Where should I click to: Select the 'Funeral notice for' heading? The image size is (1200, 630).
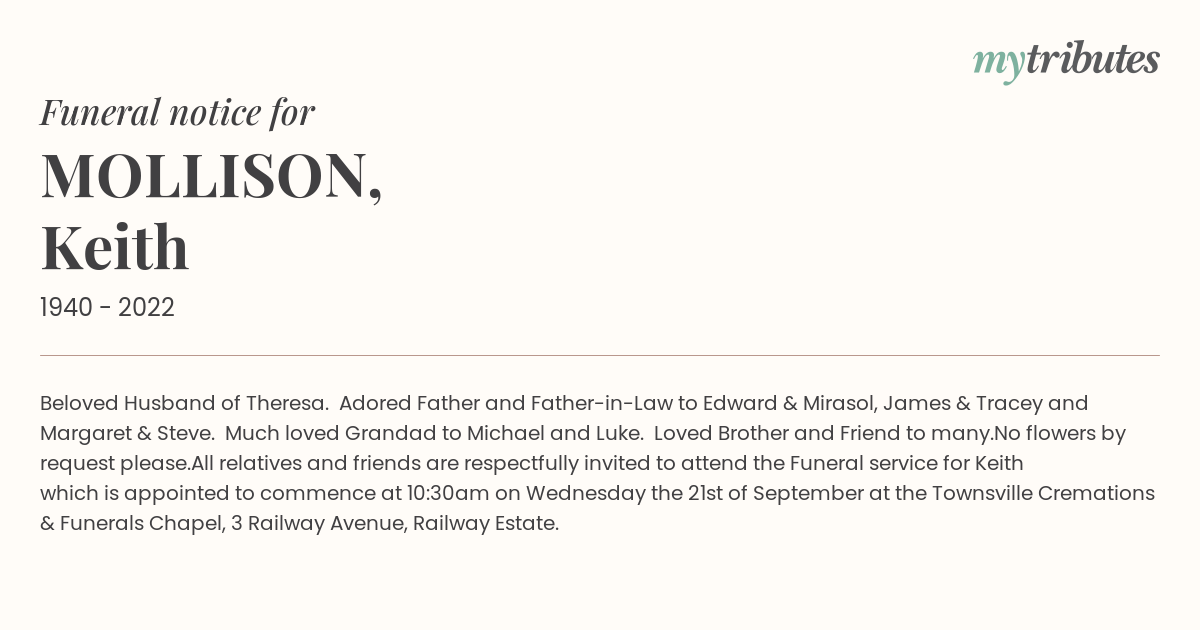point(177,112)
